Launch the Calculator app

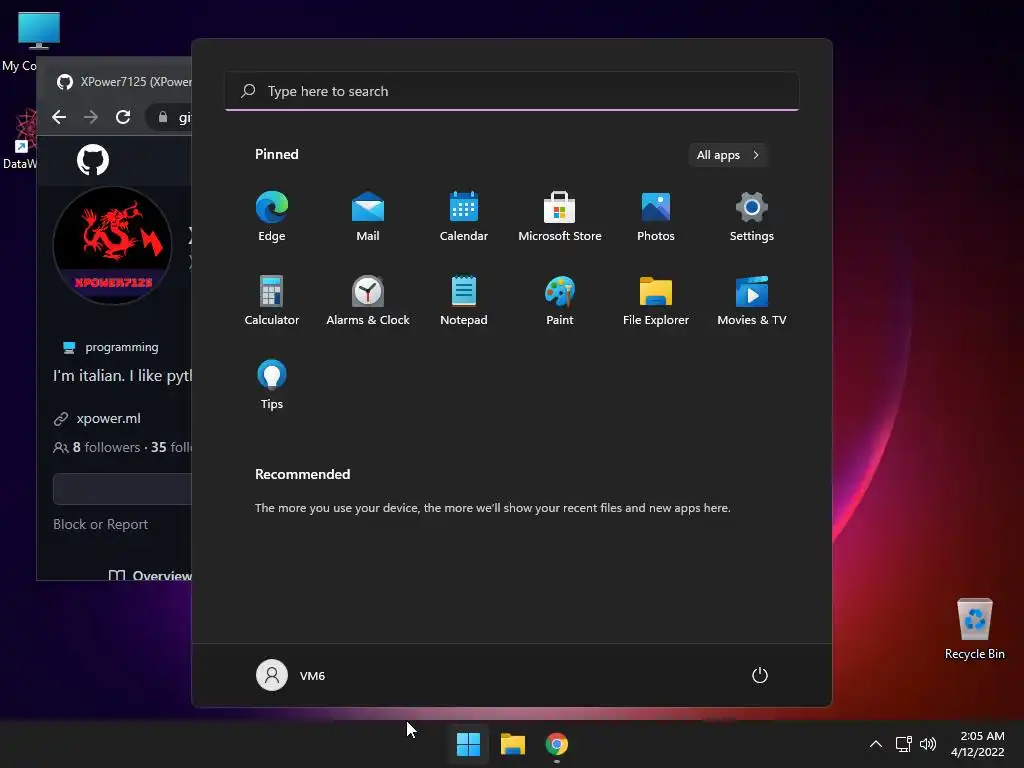pos(272,300)
